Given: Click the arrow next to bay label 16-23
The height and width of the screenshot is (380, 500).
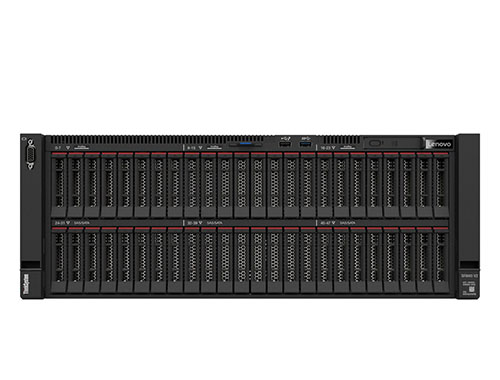Looking at the screenshot, I should pos(333,148).
